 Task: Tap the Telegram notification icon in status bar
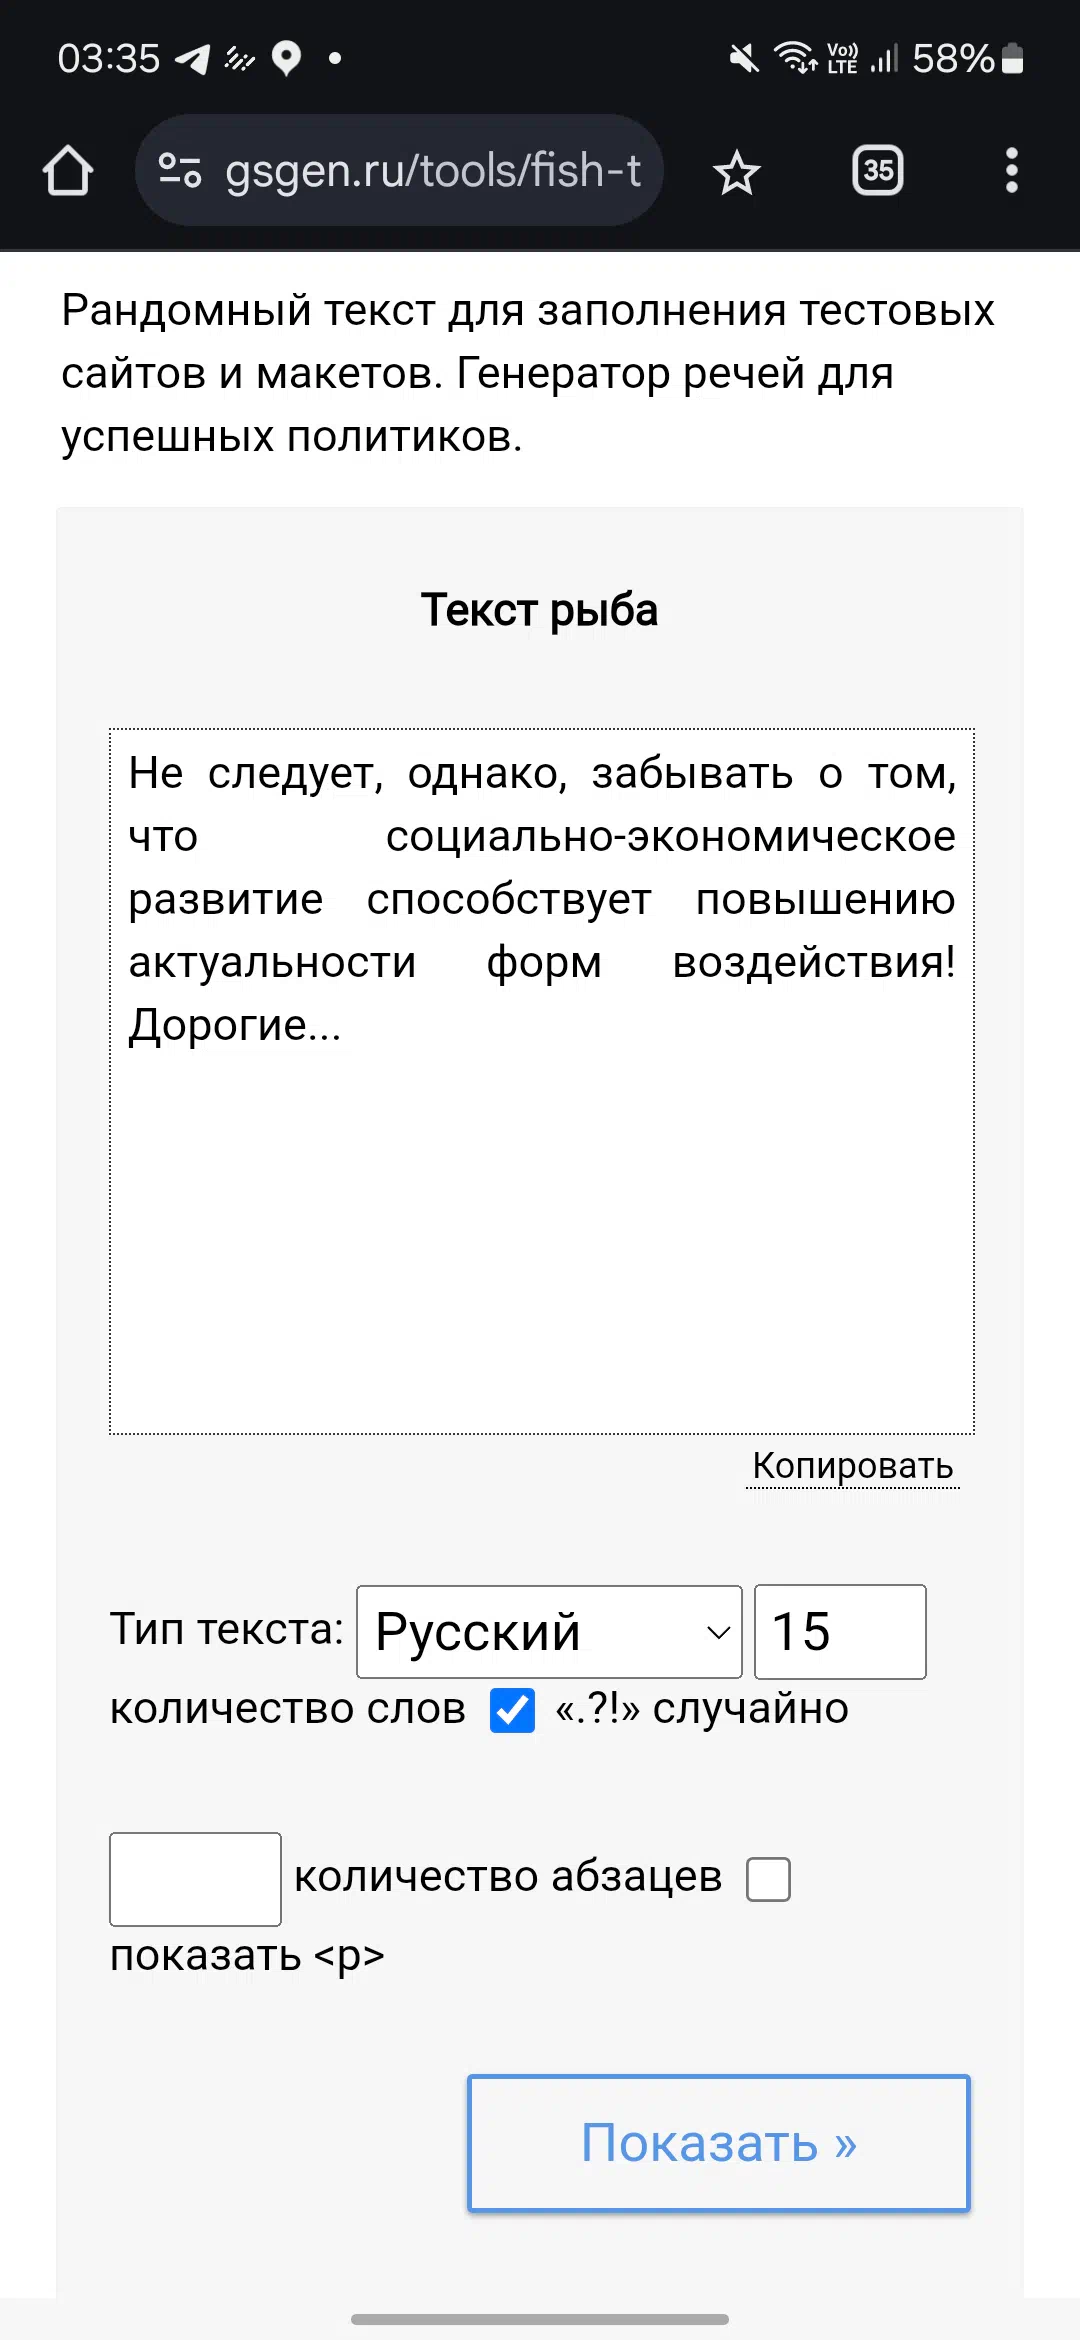click(x=193, y=59)
